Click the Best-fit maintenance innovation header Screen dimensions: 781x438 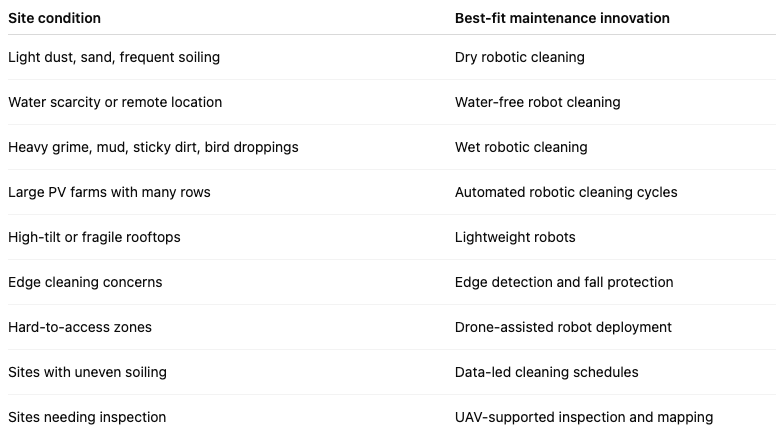[x=562, y=18]
